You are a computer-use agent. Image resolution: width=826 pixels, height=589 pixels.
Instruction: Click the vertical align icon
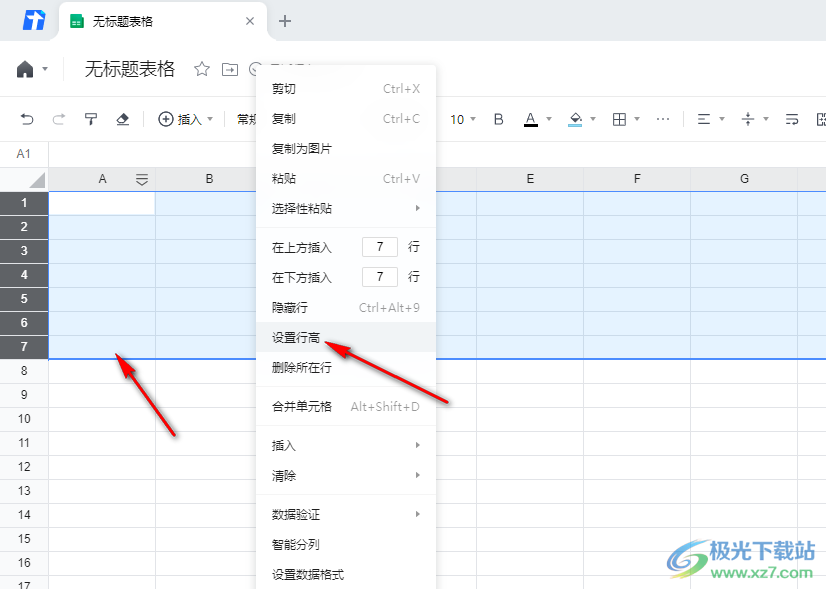748,120
